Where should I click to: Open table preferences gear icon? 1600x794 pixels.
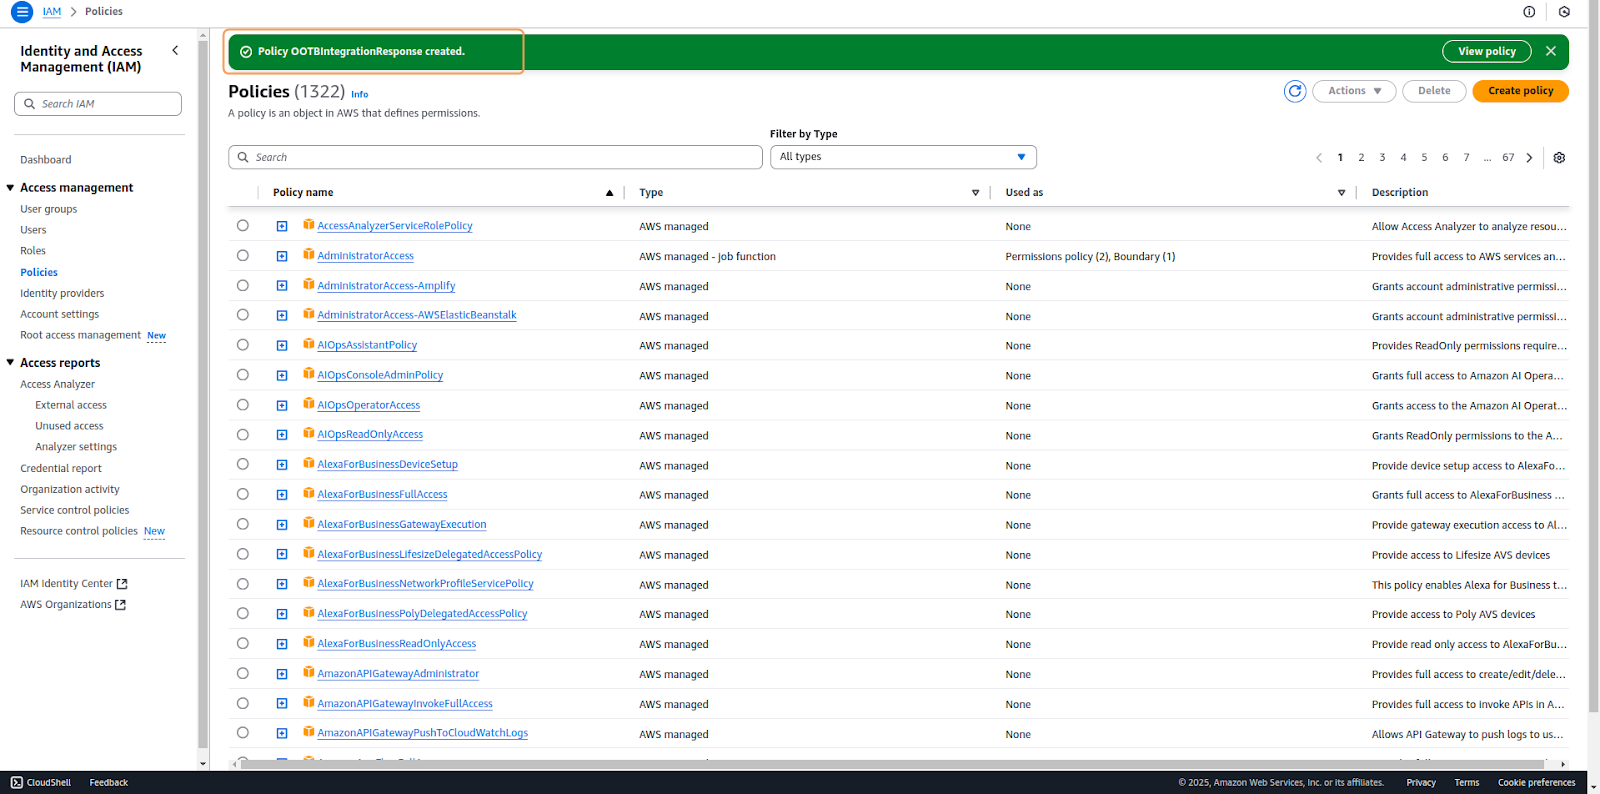coord(1559,158)
